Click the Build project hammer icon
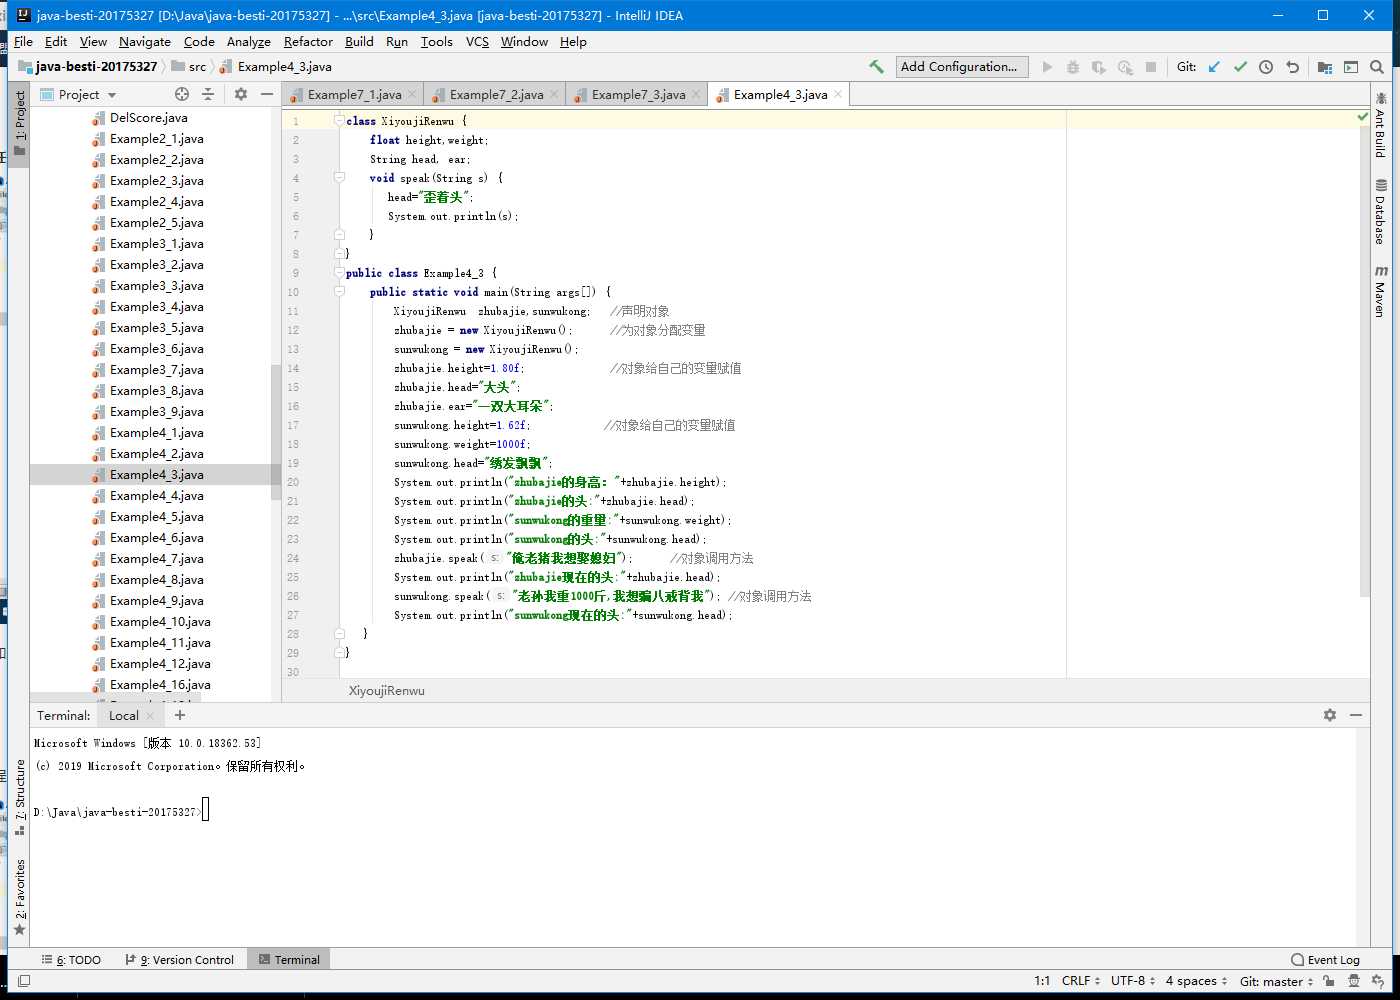The height and width of the screenshot is (1000, 1400). (x=876, y=67)
